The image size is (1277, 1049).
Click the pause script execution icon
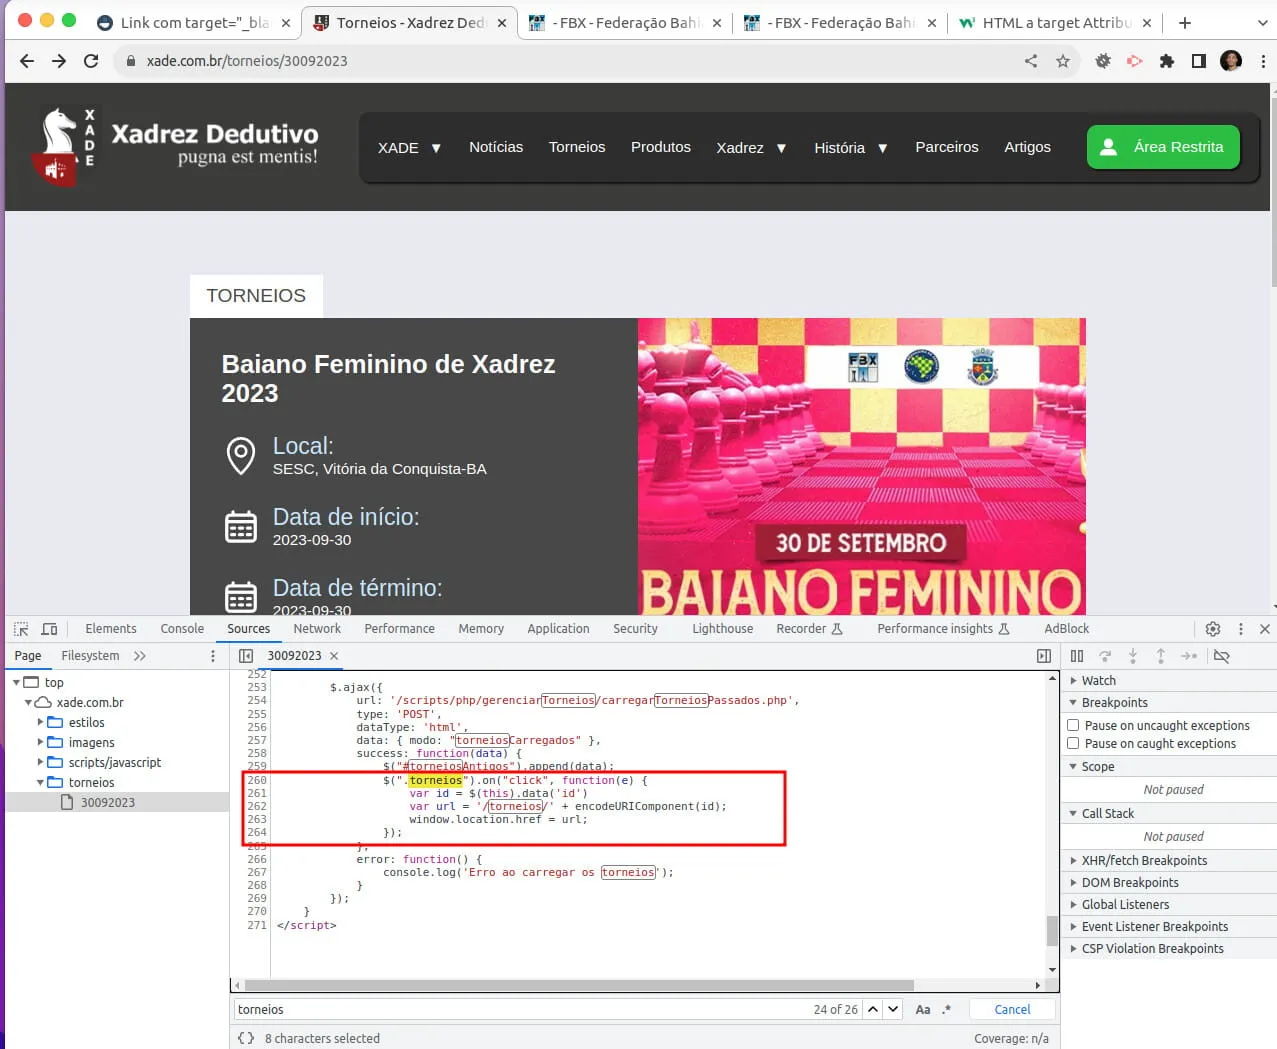pyautogui.click(x=1077, y=656)
